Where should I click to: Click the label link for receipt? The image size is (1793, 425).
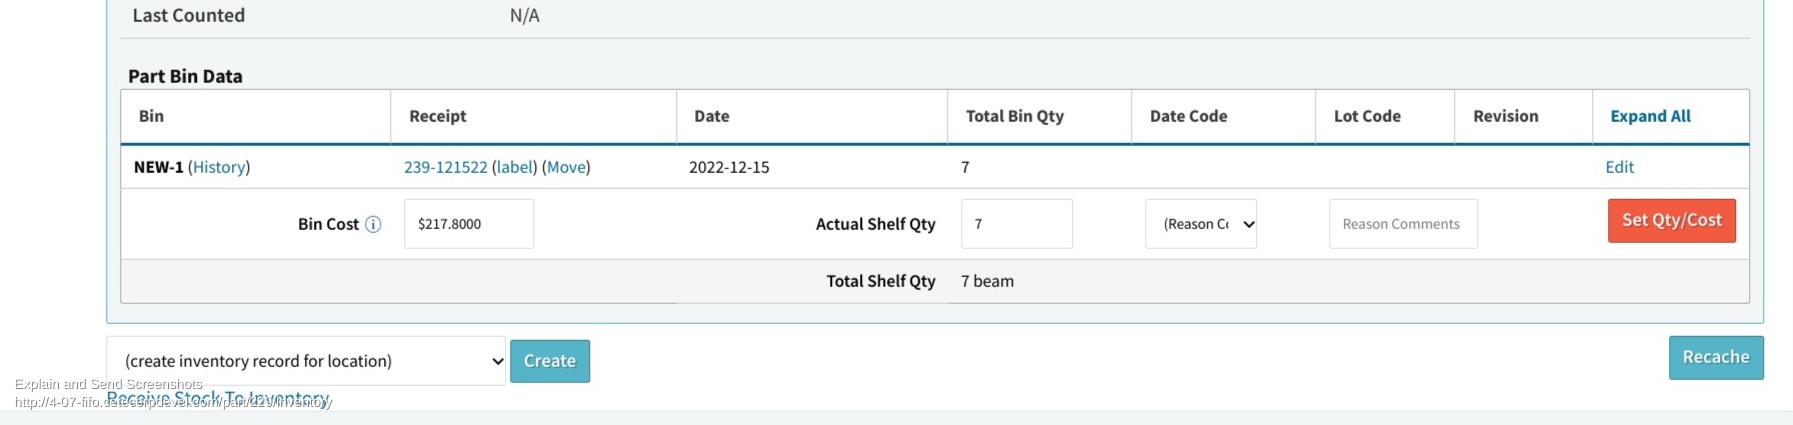[515, 167]
